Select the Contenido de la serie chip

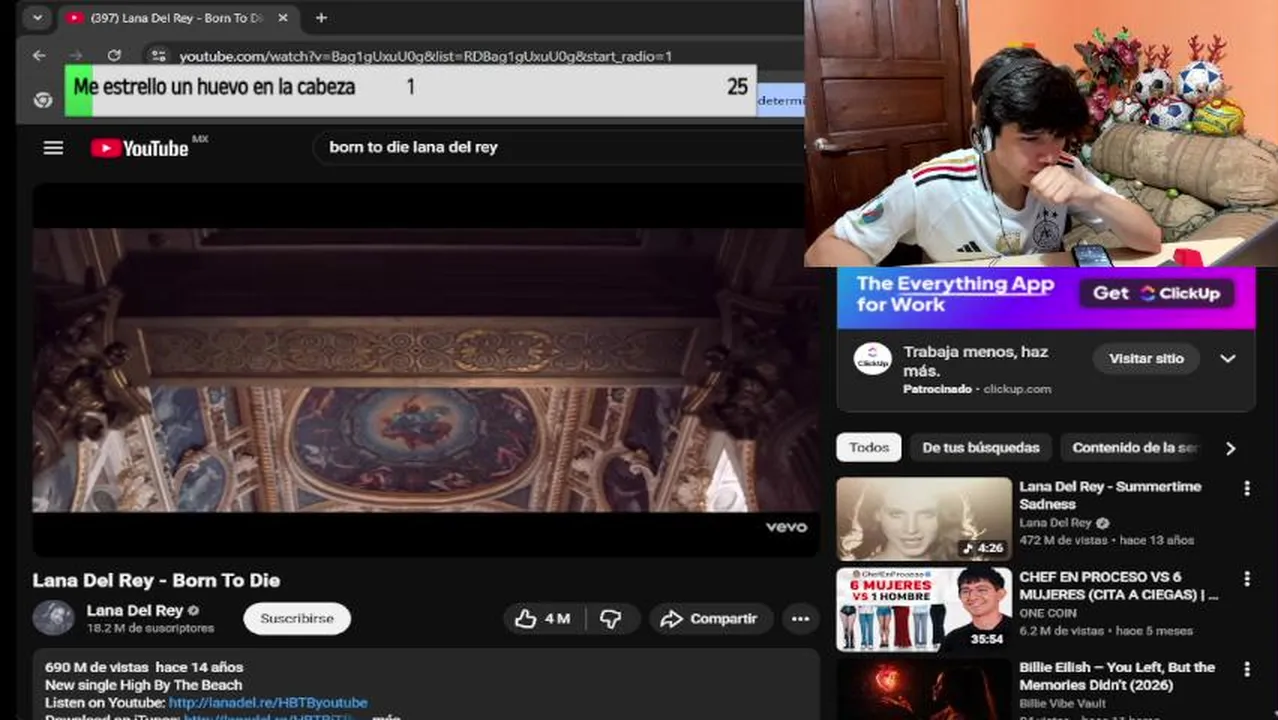tap(1135, 448)
